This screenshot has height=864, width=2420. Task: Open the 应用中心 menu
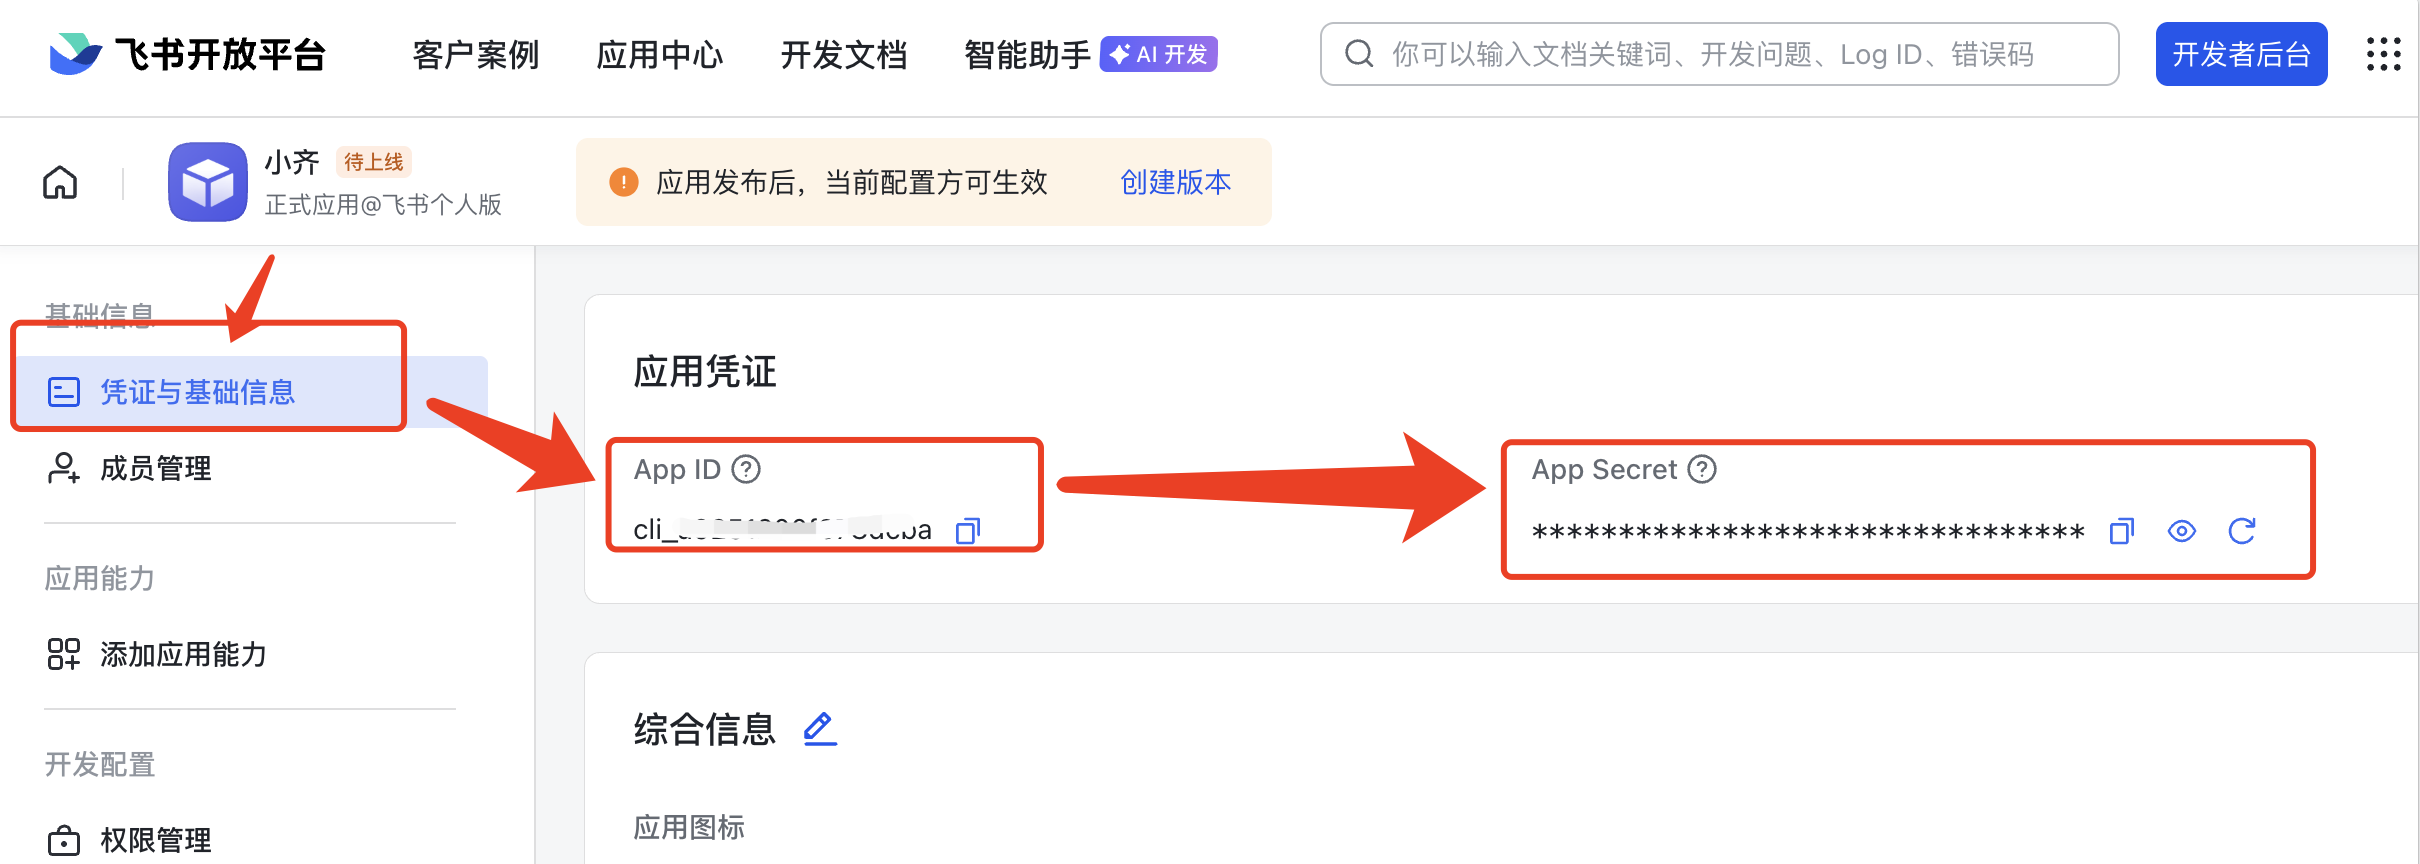tap(660, 54)
